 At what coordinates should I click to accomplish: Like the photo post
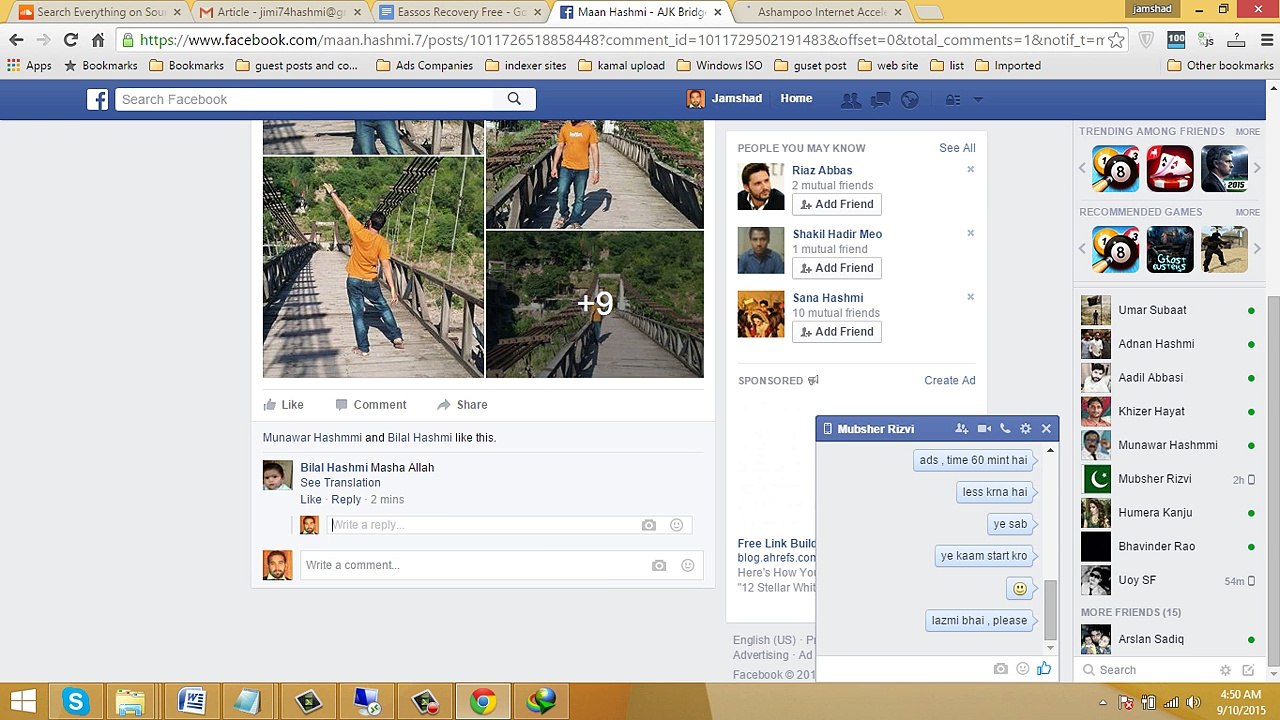point(283,405)
